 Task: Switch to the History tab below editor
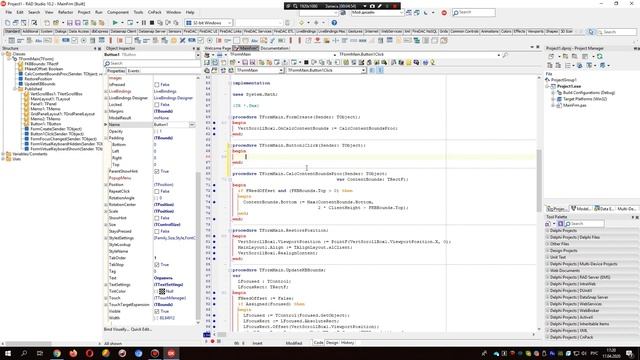pos(347,343)
